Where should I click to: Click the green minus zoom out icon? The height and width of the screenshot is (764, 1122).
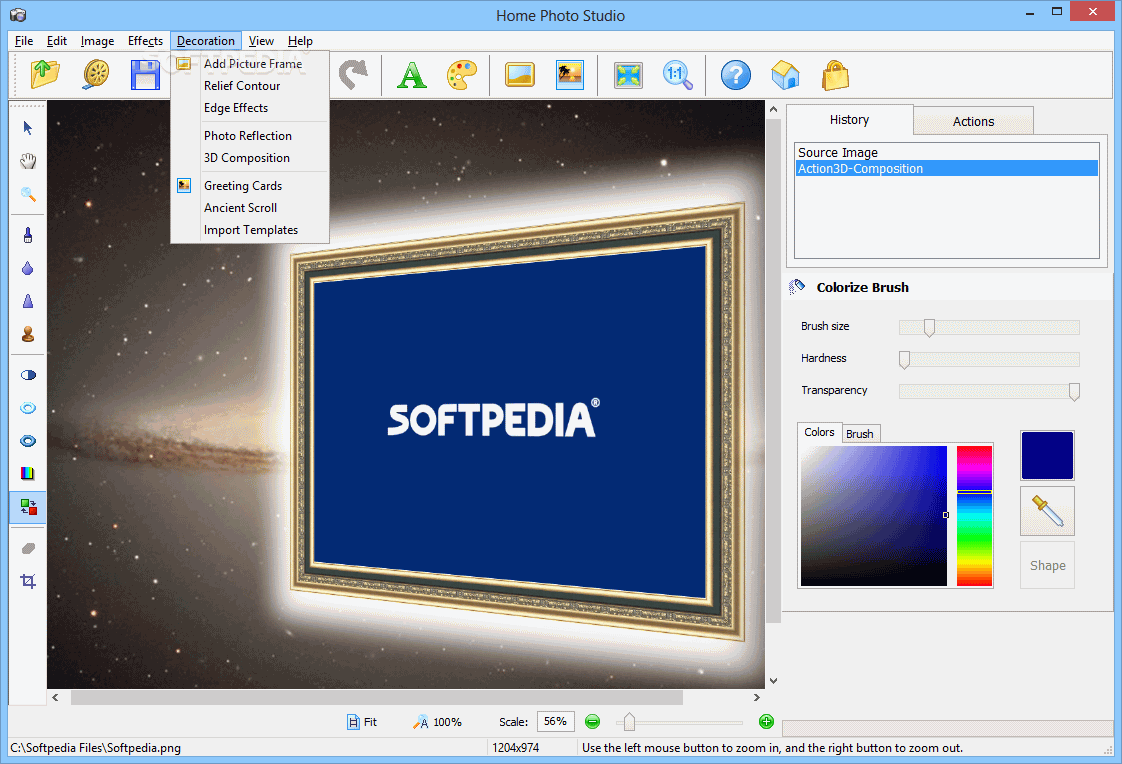point(592,721)
